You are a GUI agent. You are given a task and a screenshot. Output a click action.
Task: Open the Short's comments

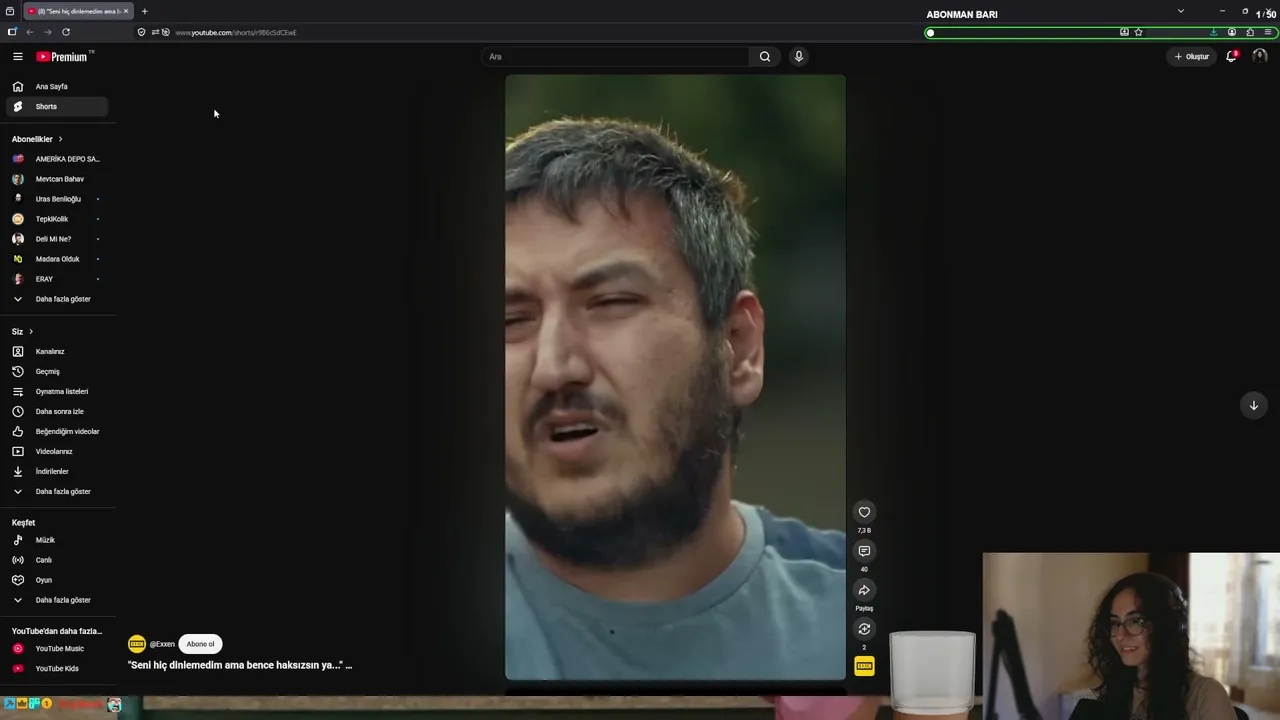pos(864,551)
